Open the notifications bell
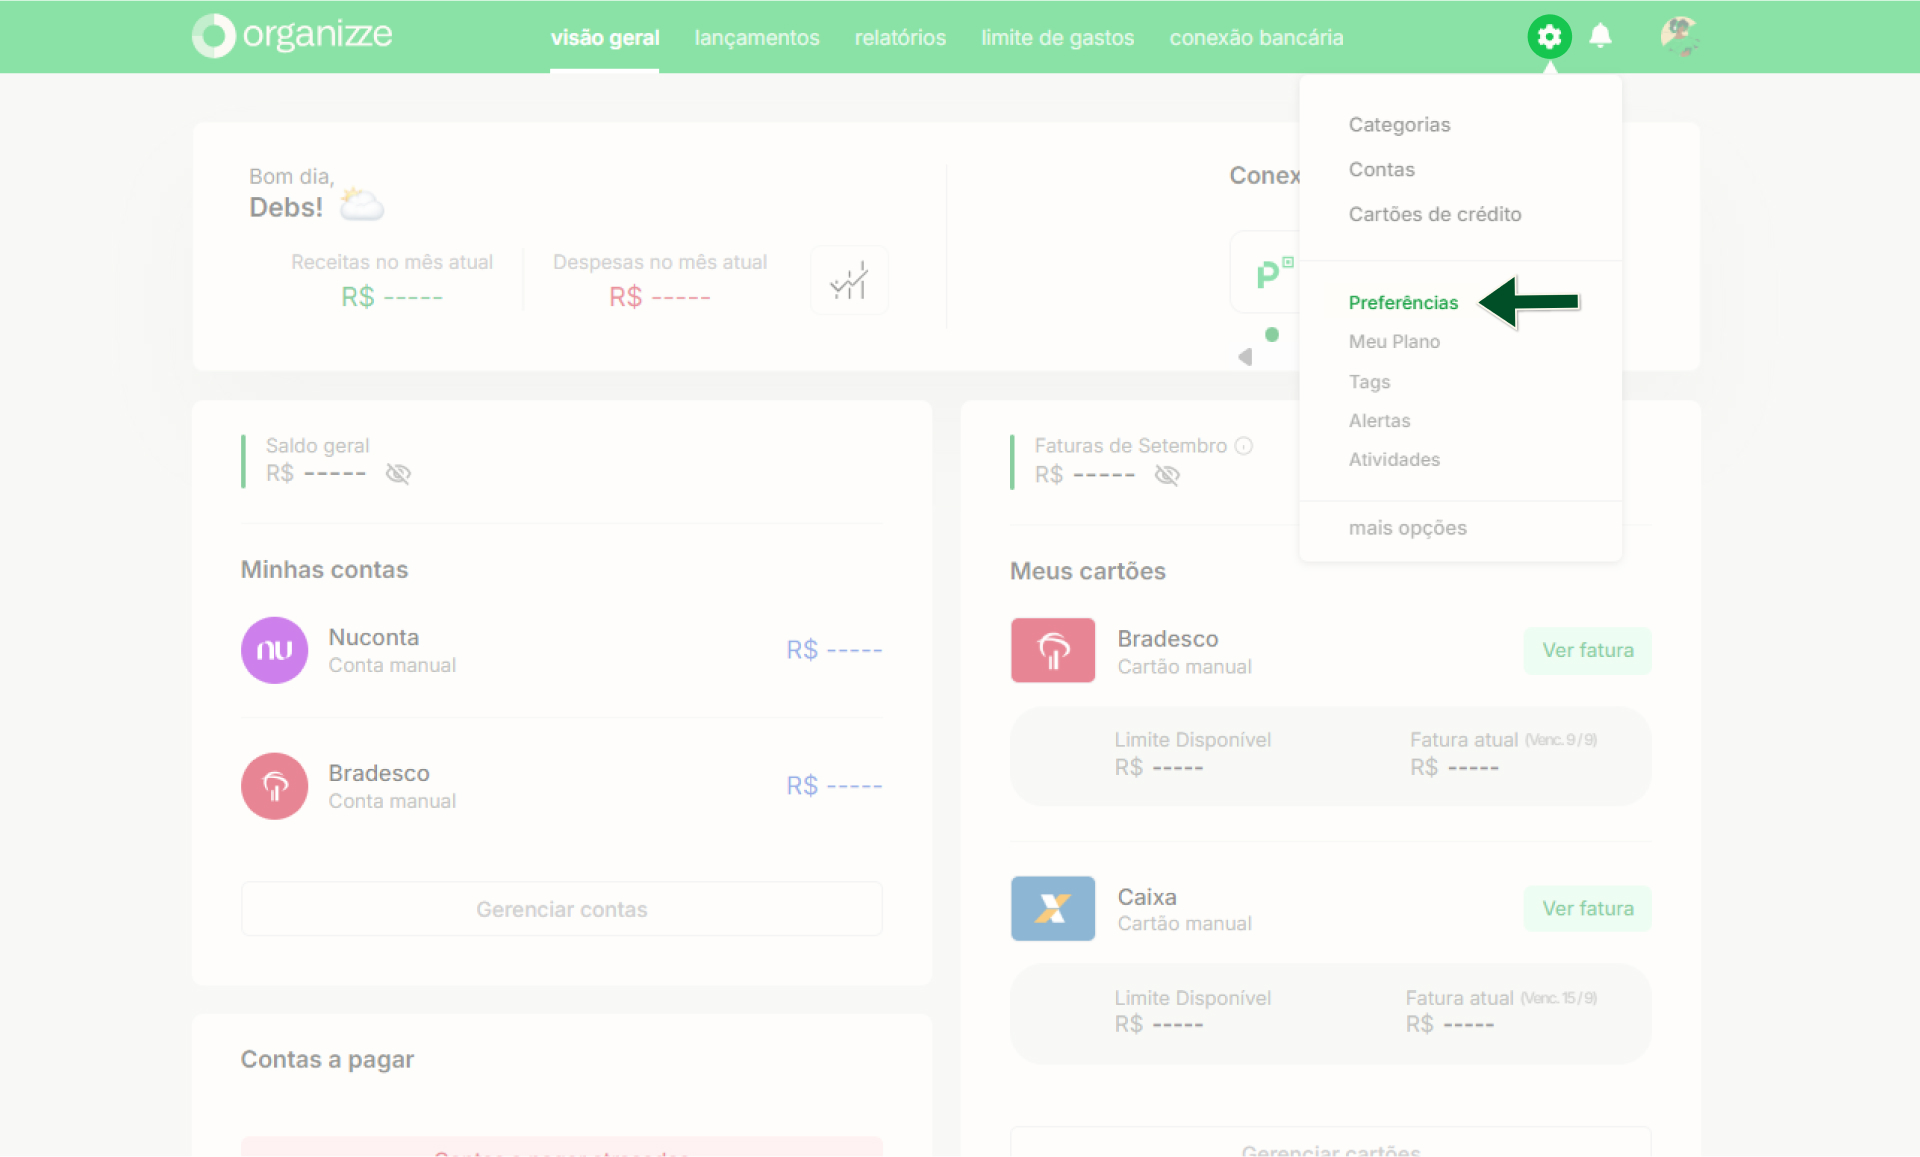This screenshot has height=1157, width=1920. point(1600,36)
